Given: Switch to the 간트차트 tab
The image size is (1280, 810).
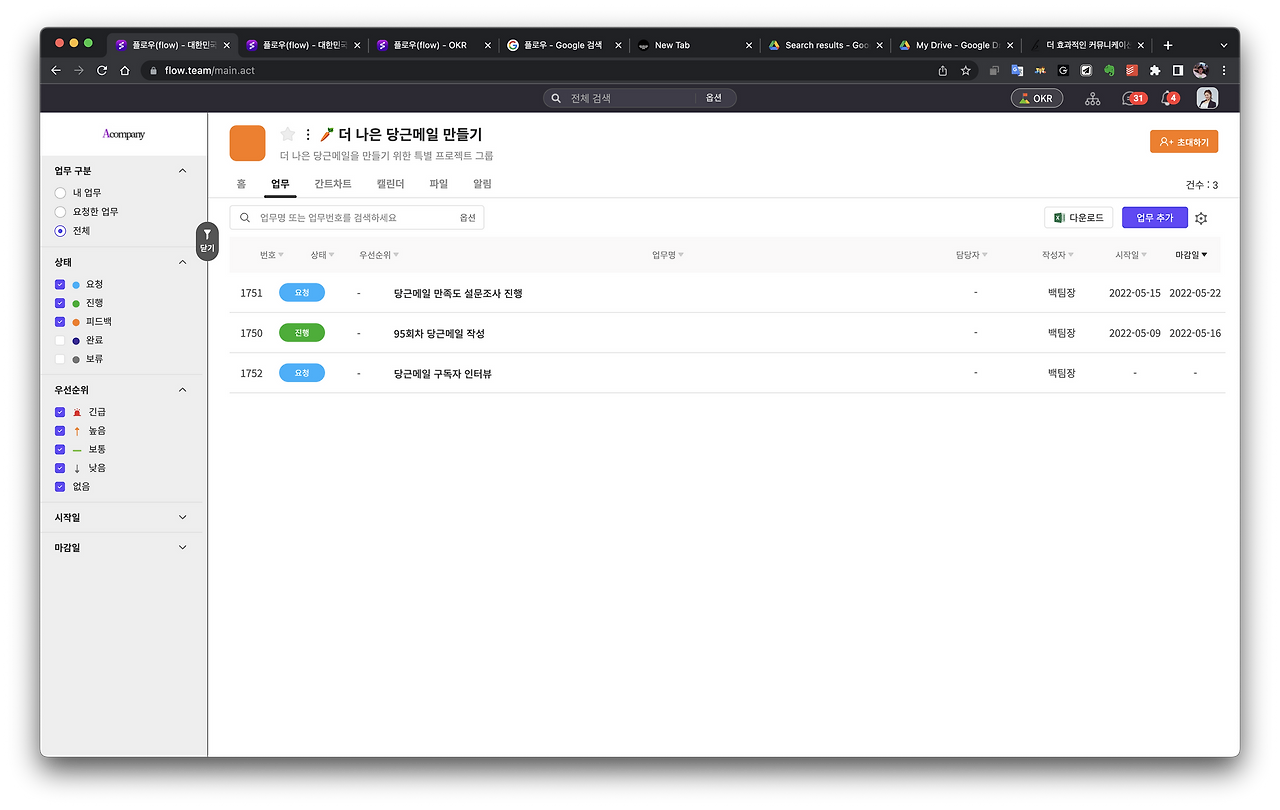Looking at the screenshot, I should pos(333,184).
